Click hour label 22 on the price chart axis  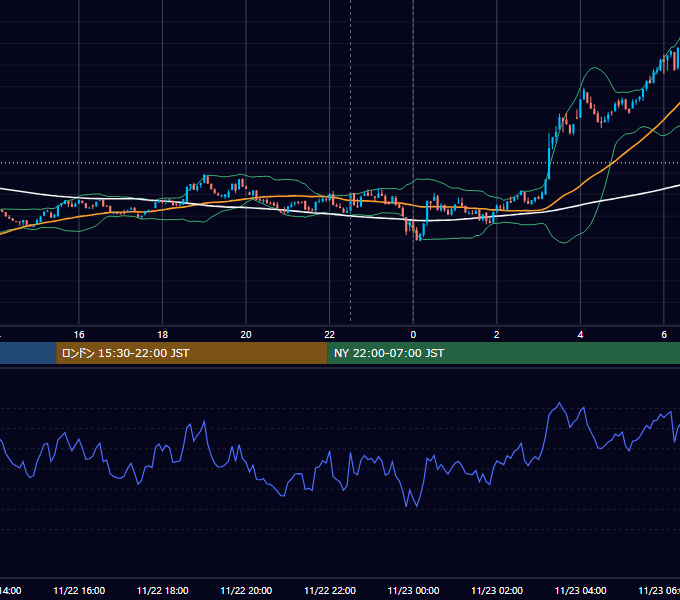pos(330,335)
